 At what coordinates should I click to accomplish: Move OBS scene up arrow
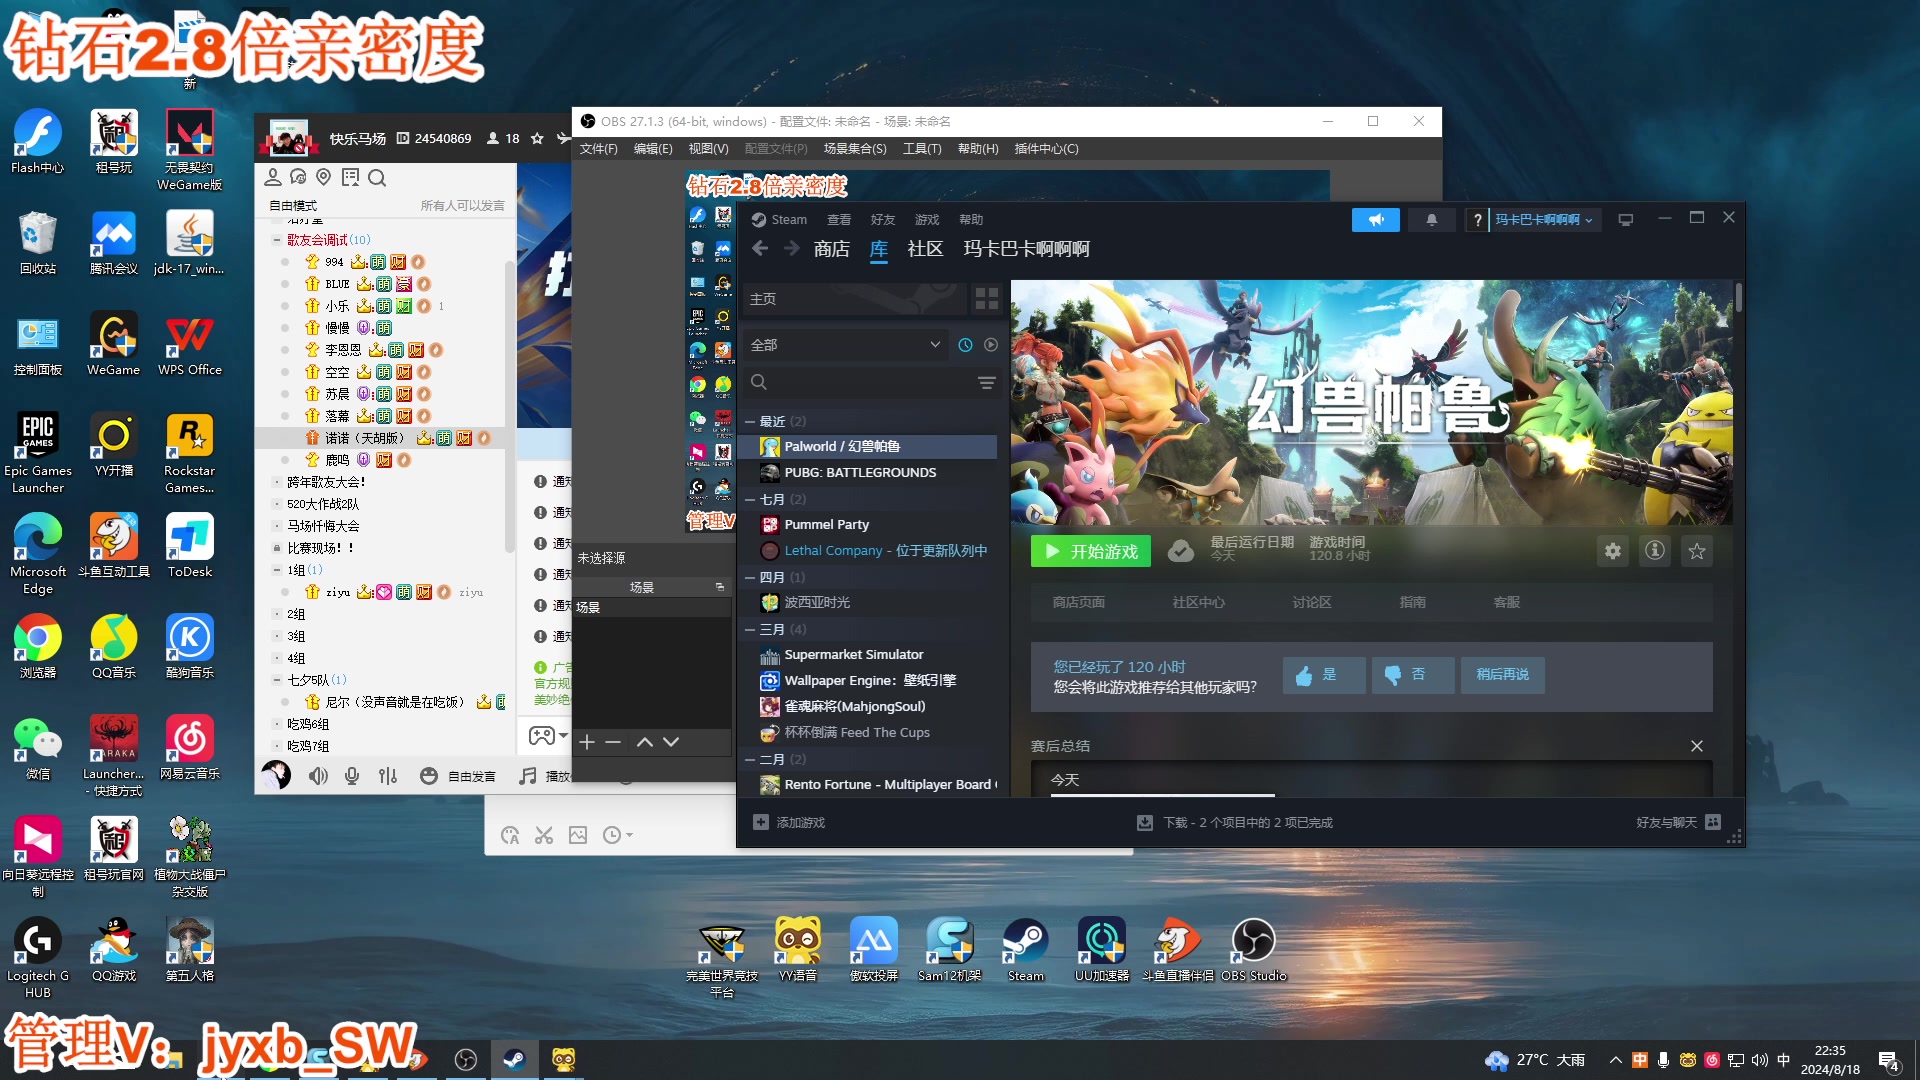pyautogui.click(x=645, y=742)
